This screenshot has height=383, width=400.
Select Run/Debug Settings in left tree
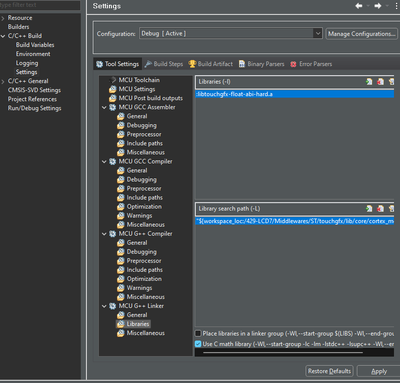(x=35, y=108)
